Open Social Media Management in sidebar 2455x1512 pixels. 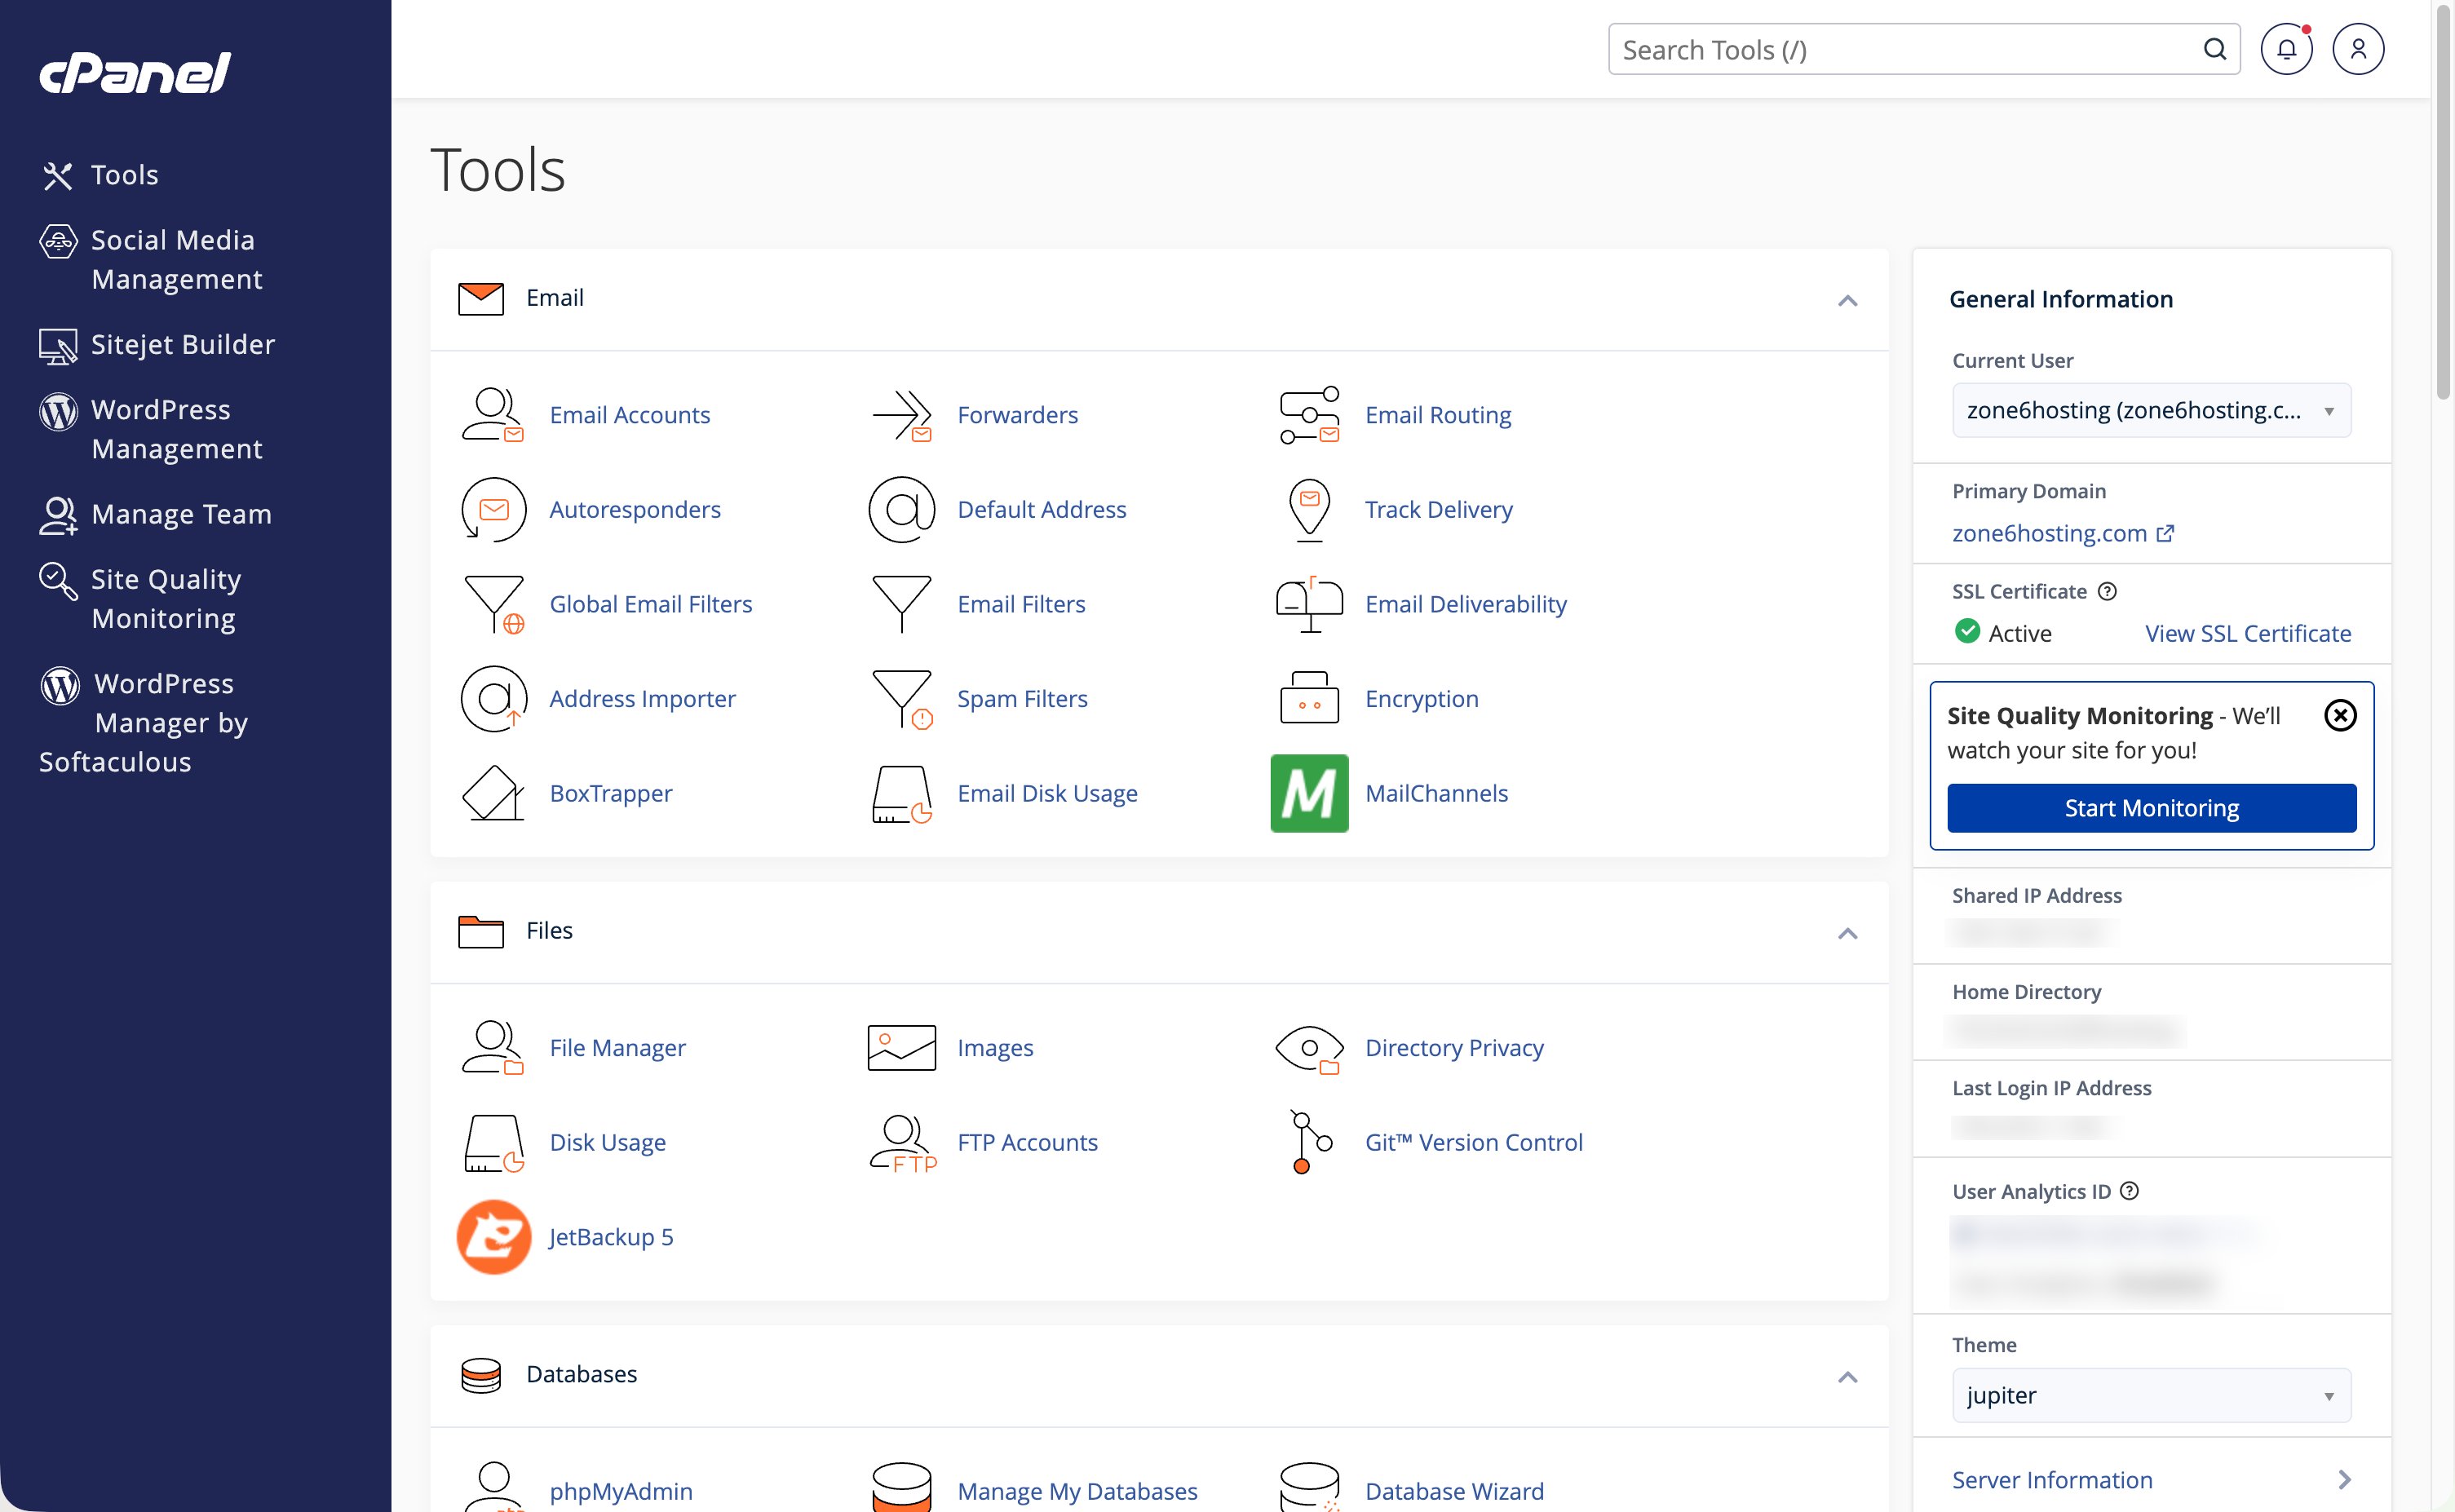(x=150, y=259)
